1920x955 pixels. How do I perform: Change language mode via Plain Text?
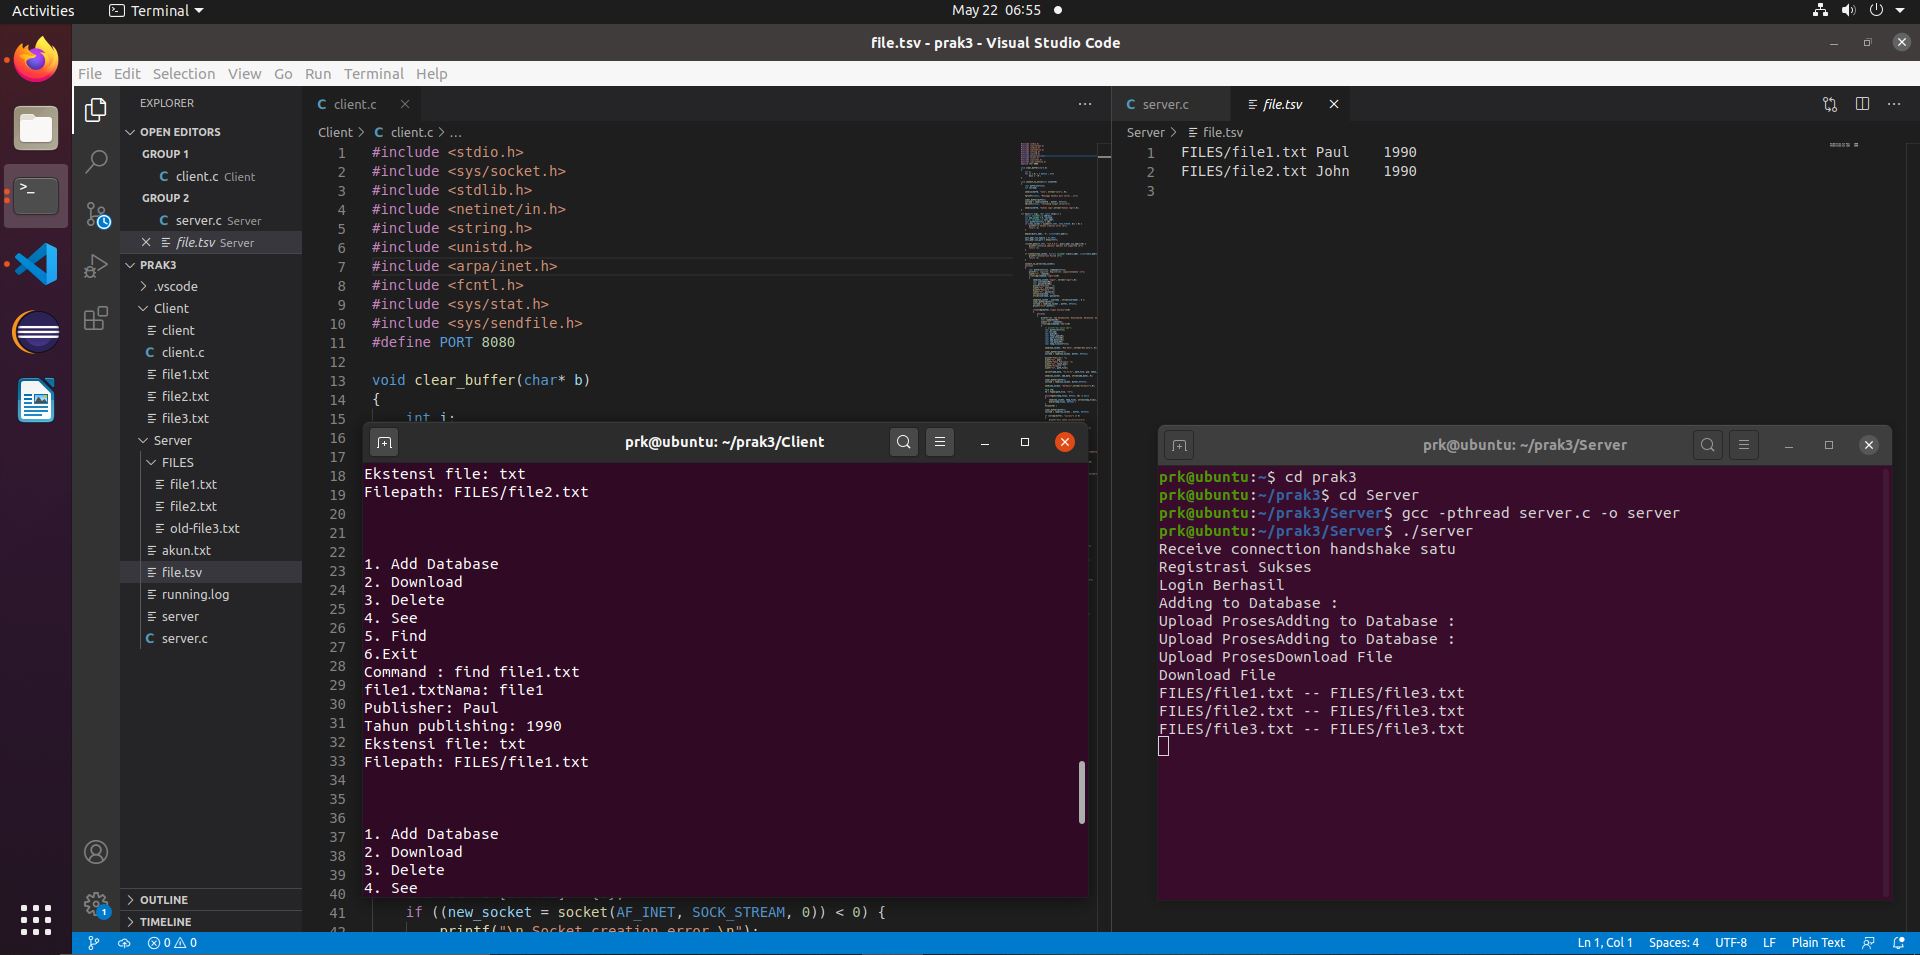point(1818,943)
